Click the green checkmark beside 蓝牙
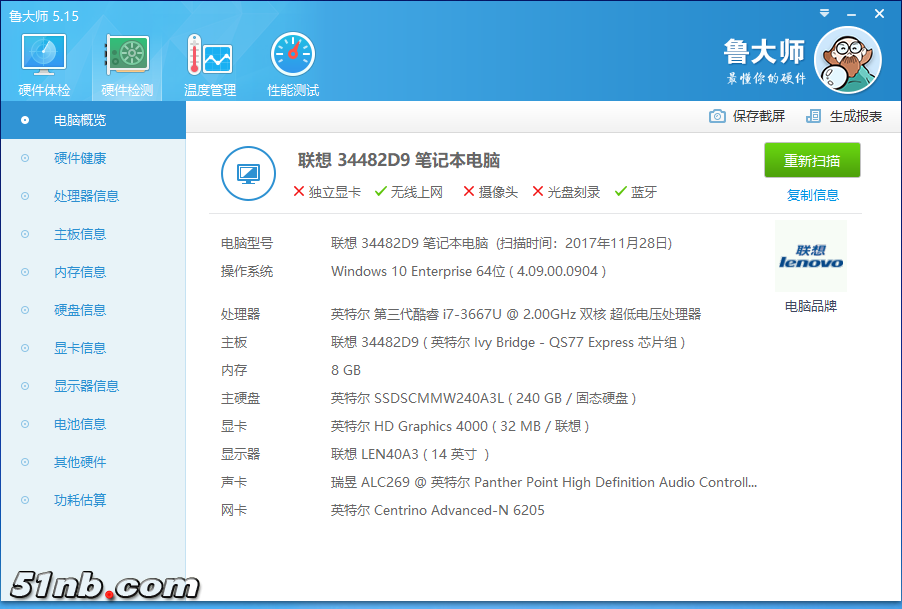 [622, 191]
